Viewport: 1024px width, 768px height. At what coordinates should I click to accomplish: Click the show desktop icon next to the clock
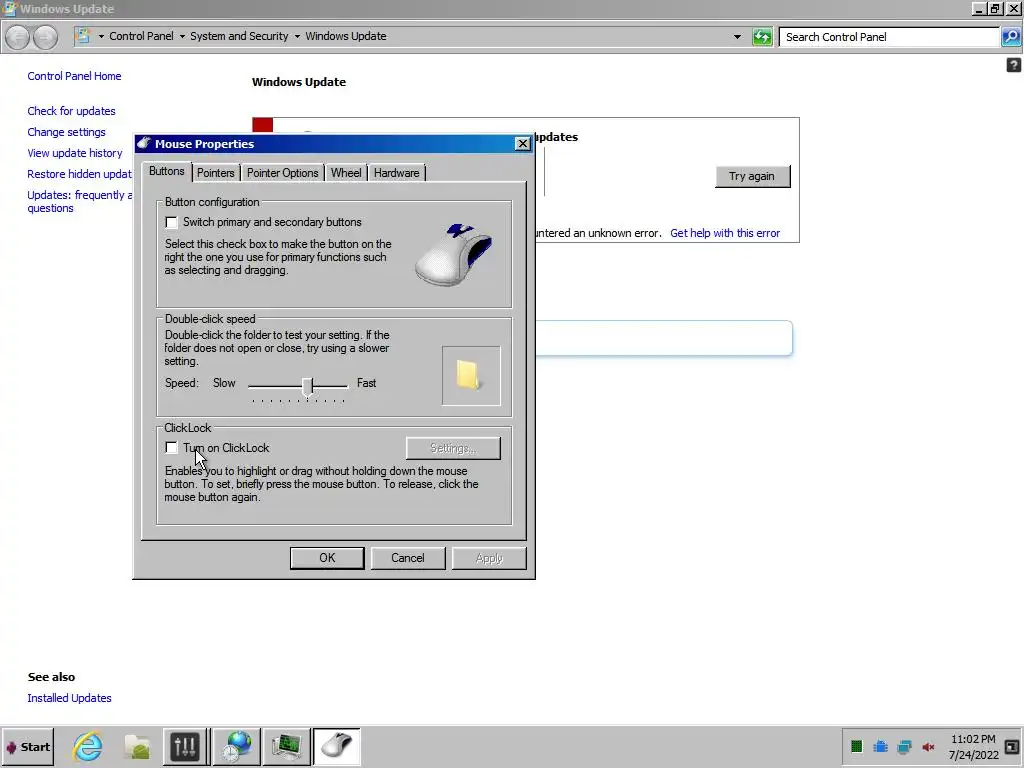point(1012,746)
